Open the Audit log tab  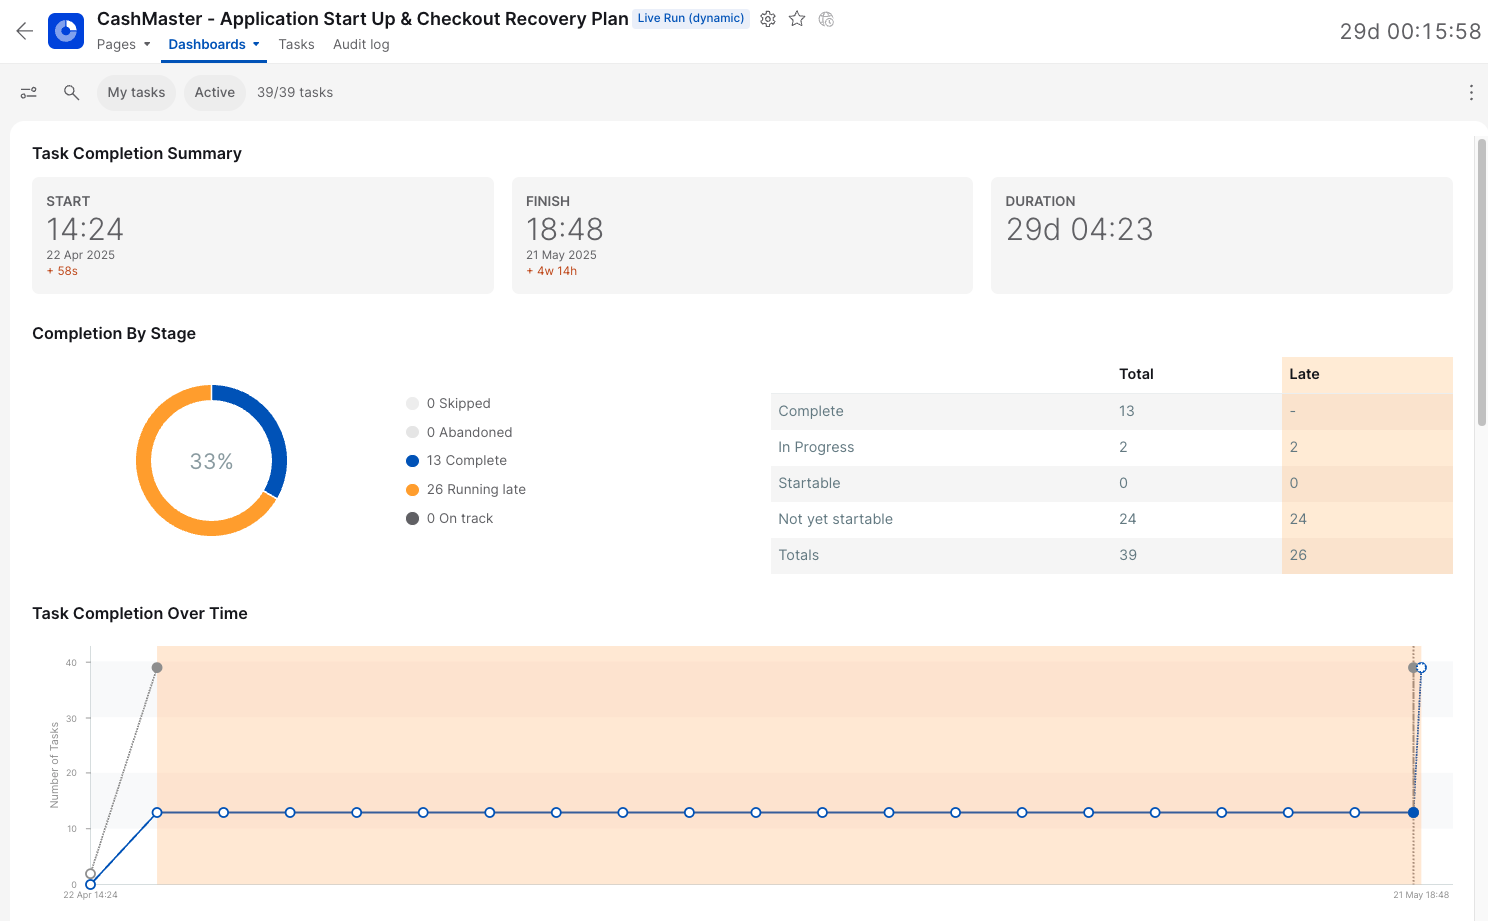tap(361, 44)
